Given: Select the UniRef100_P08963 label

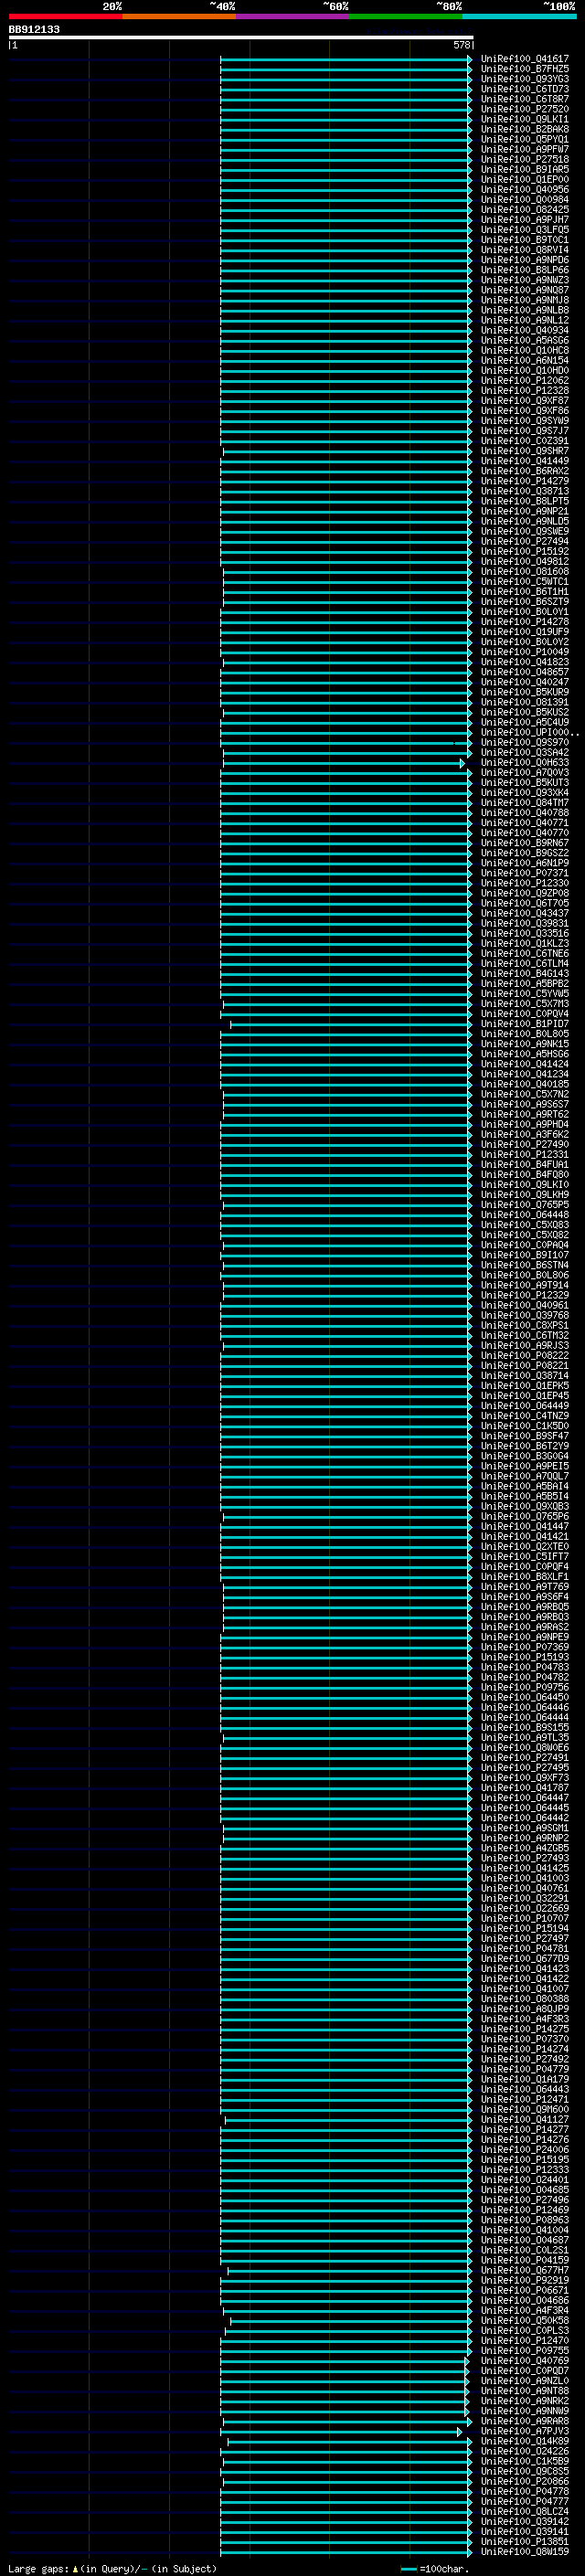Looking at the screenshot, I should (525, 2219).
